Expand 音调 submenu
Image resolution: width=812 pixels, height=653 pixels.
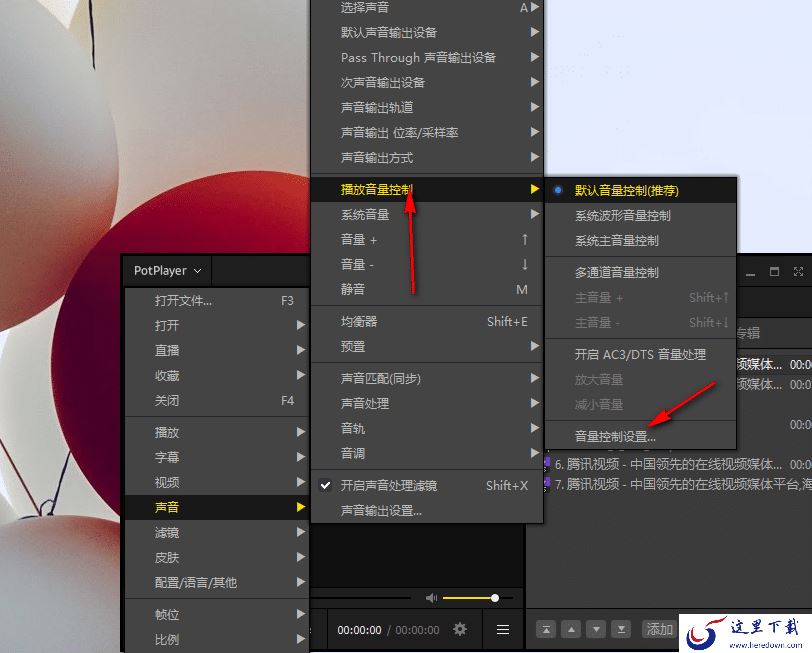[x=427, y=454]
